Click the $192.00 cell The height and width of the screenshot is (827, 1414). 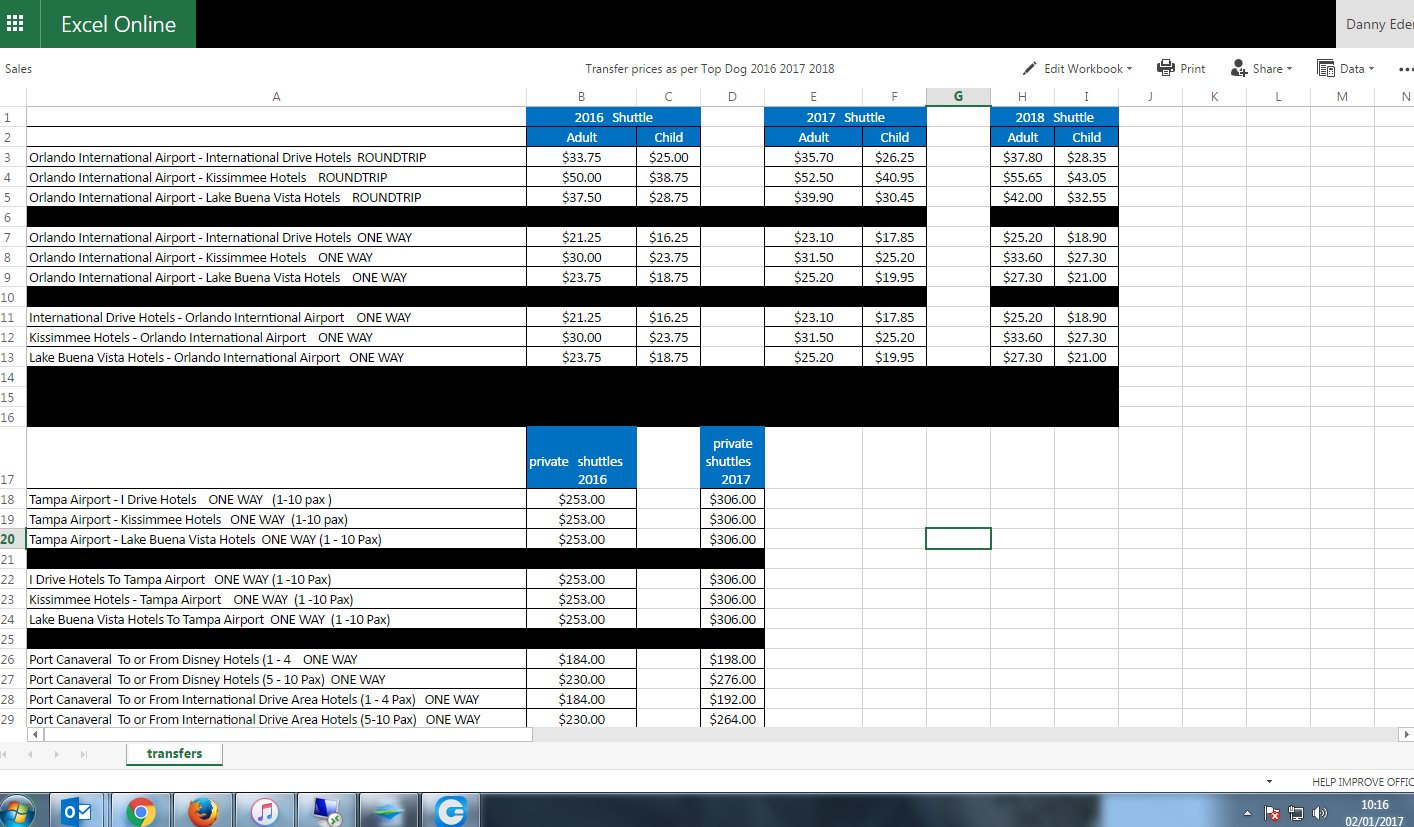[x=732, y=699]
